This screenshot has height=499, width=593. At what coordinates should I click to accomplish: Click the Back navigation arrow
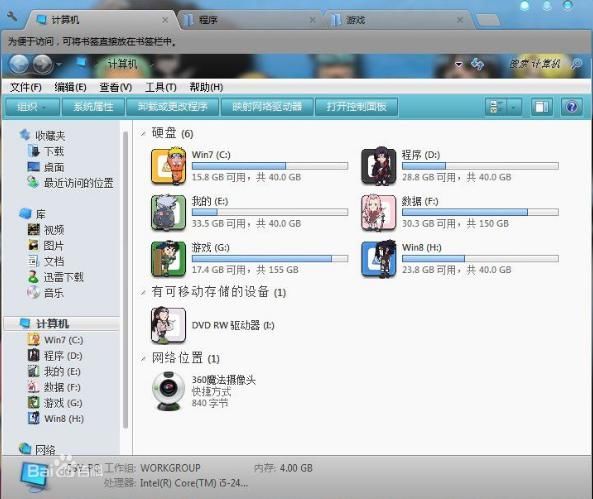(19, 64)
